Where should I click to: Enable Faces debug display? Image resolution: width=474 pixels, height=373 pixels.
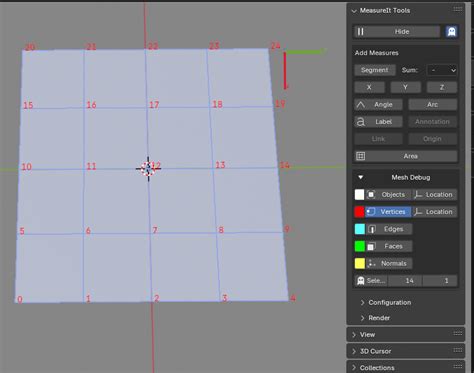tap(389, 246)
